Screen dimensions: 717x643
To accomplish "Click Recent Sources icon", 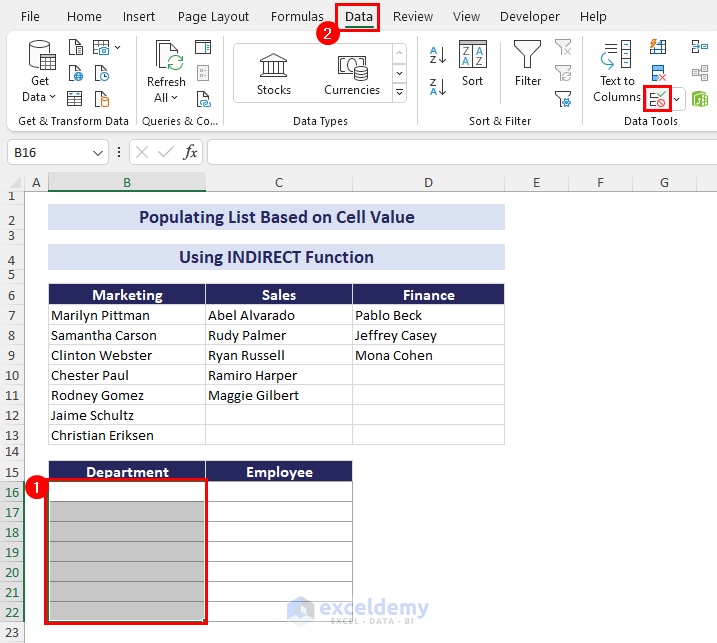I will pyautogui.click(x=102, y=73).
